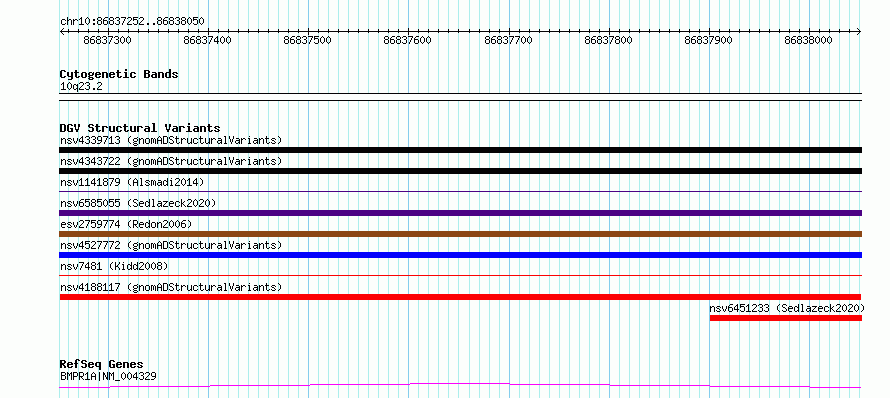The width and height of the screenshot is (890, 398).
Task: Open the nsv4343722 gnomAD variant label
Action: pyautogui.click(x=171, y=161)
